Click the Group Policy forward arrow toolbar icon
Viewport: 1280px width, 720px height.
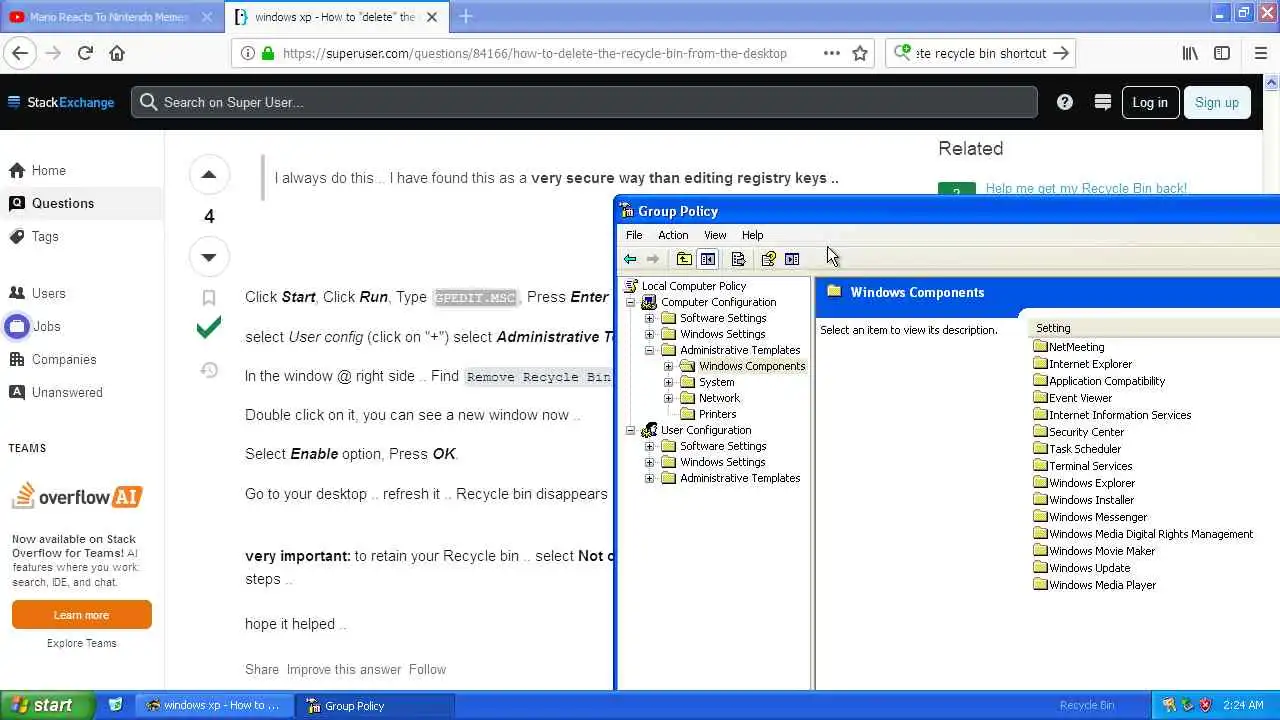click(x=653, y=259)
